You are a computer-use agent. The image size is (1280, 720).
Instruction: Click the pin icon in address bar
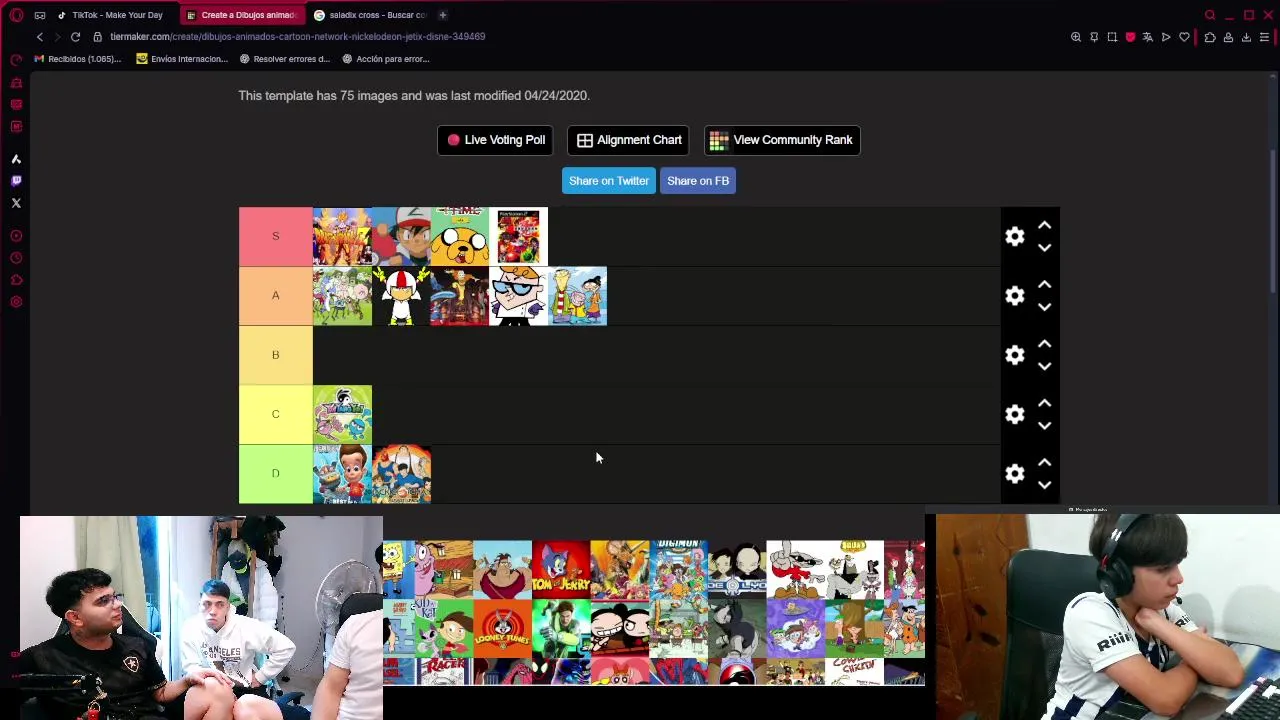click(x=1094, y=37)
